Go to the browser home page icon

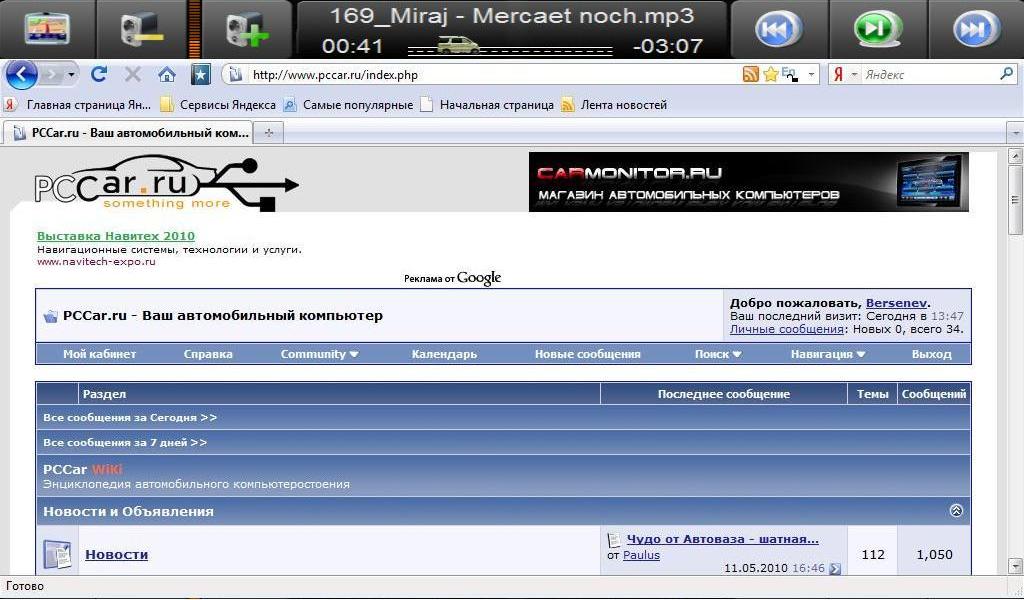coord(167,74)
